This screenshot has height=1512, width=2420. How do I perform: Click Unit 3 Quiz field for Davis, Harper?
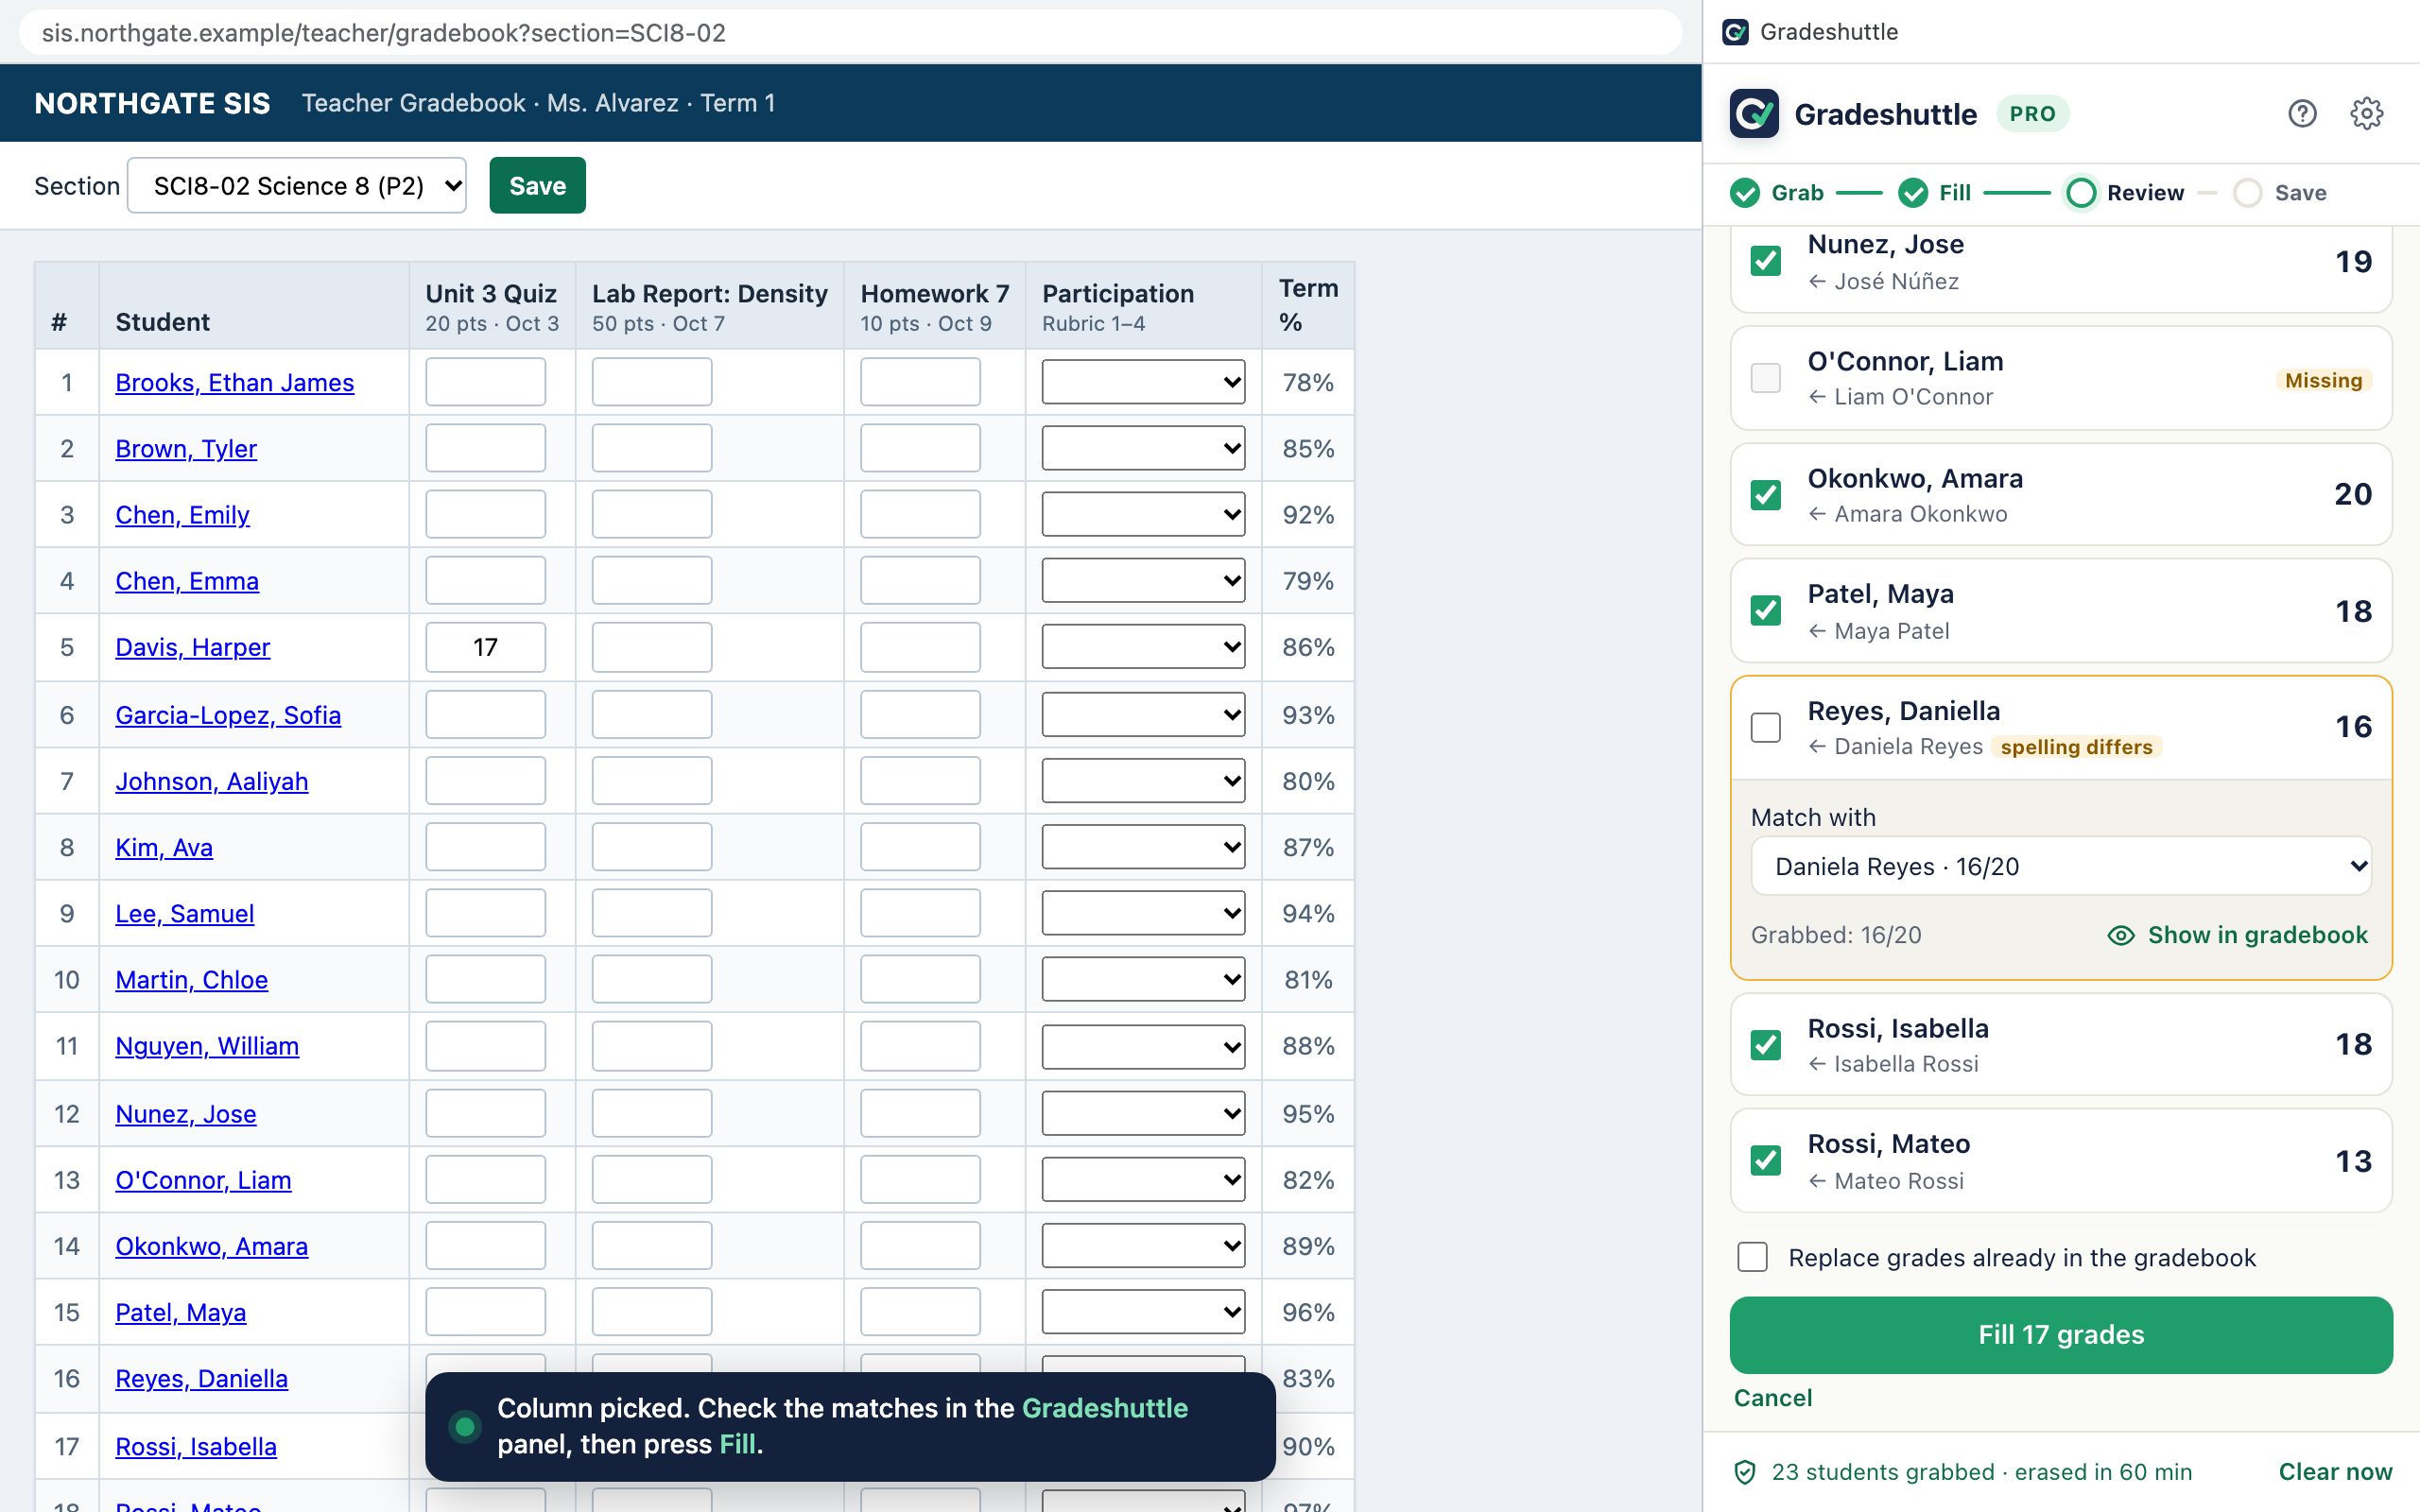[485, 647]
